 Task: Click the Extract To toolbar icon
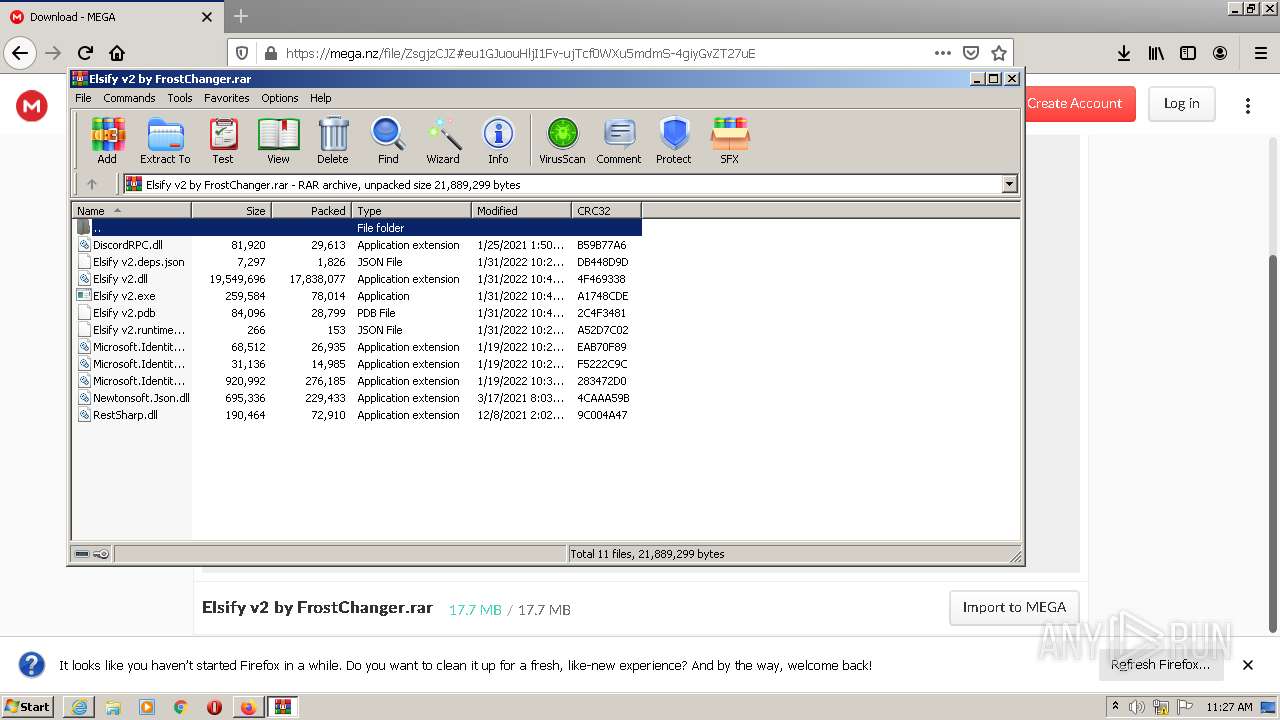[165, 140]
